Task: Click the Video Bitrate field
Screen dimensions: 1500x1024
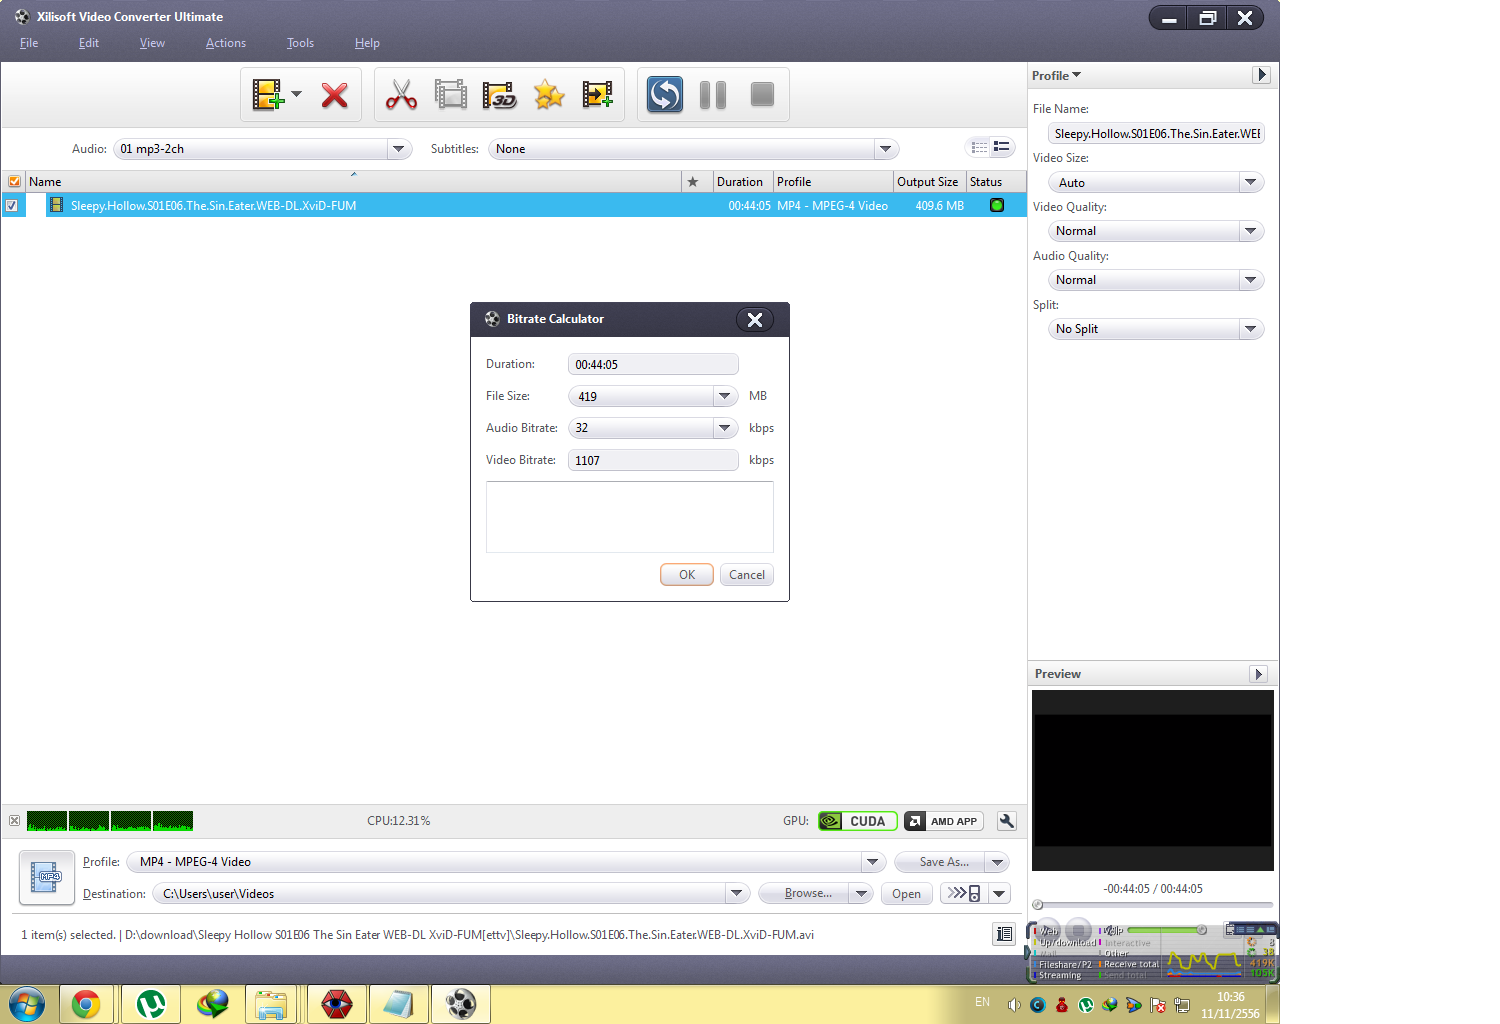Action: 653,460
